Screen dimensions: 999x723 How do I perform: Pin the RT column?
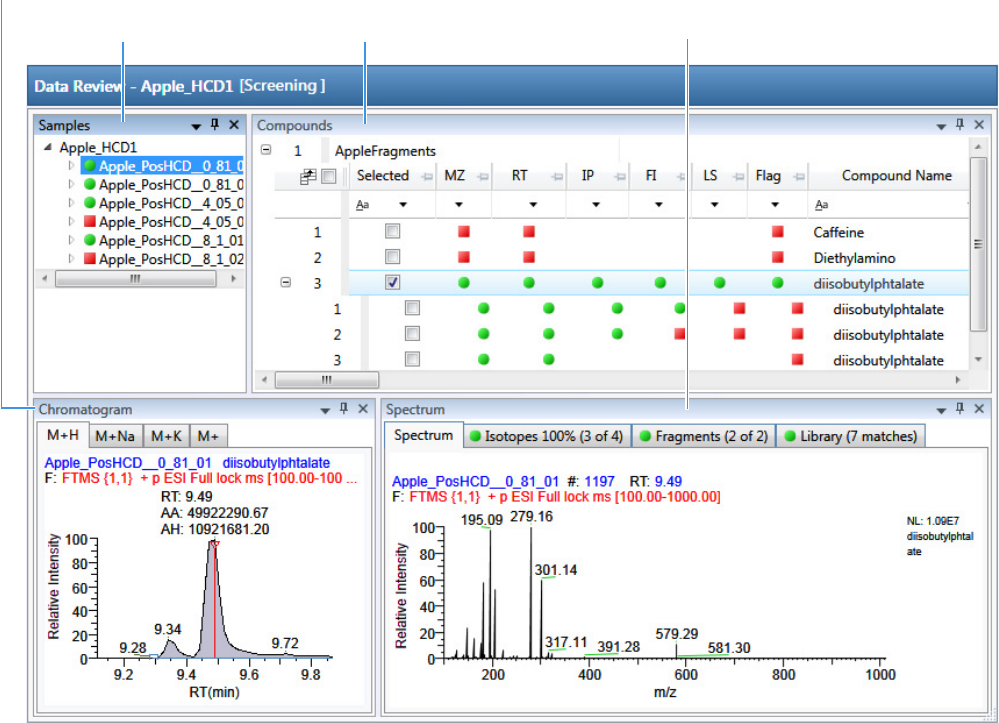557,177
